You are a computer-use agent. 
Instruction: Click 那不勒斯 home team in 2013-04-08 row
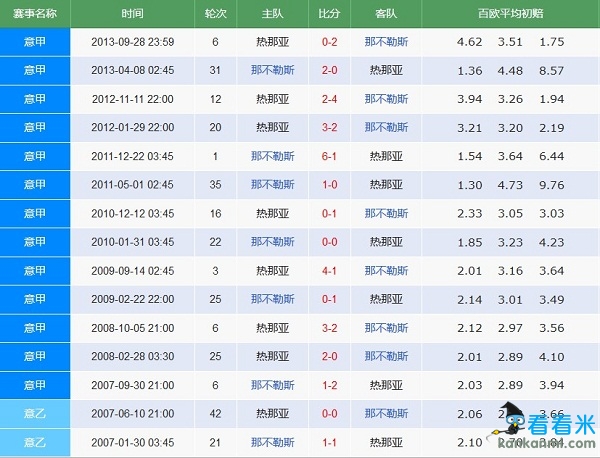(272, 71)
